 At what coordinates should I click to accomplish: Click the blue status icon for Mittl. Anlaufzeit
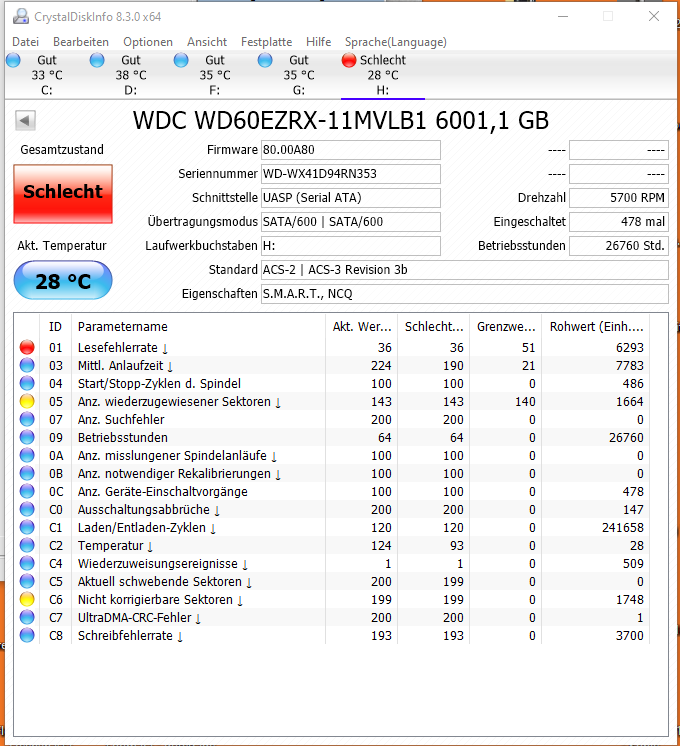click(27, 365)
